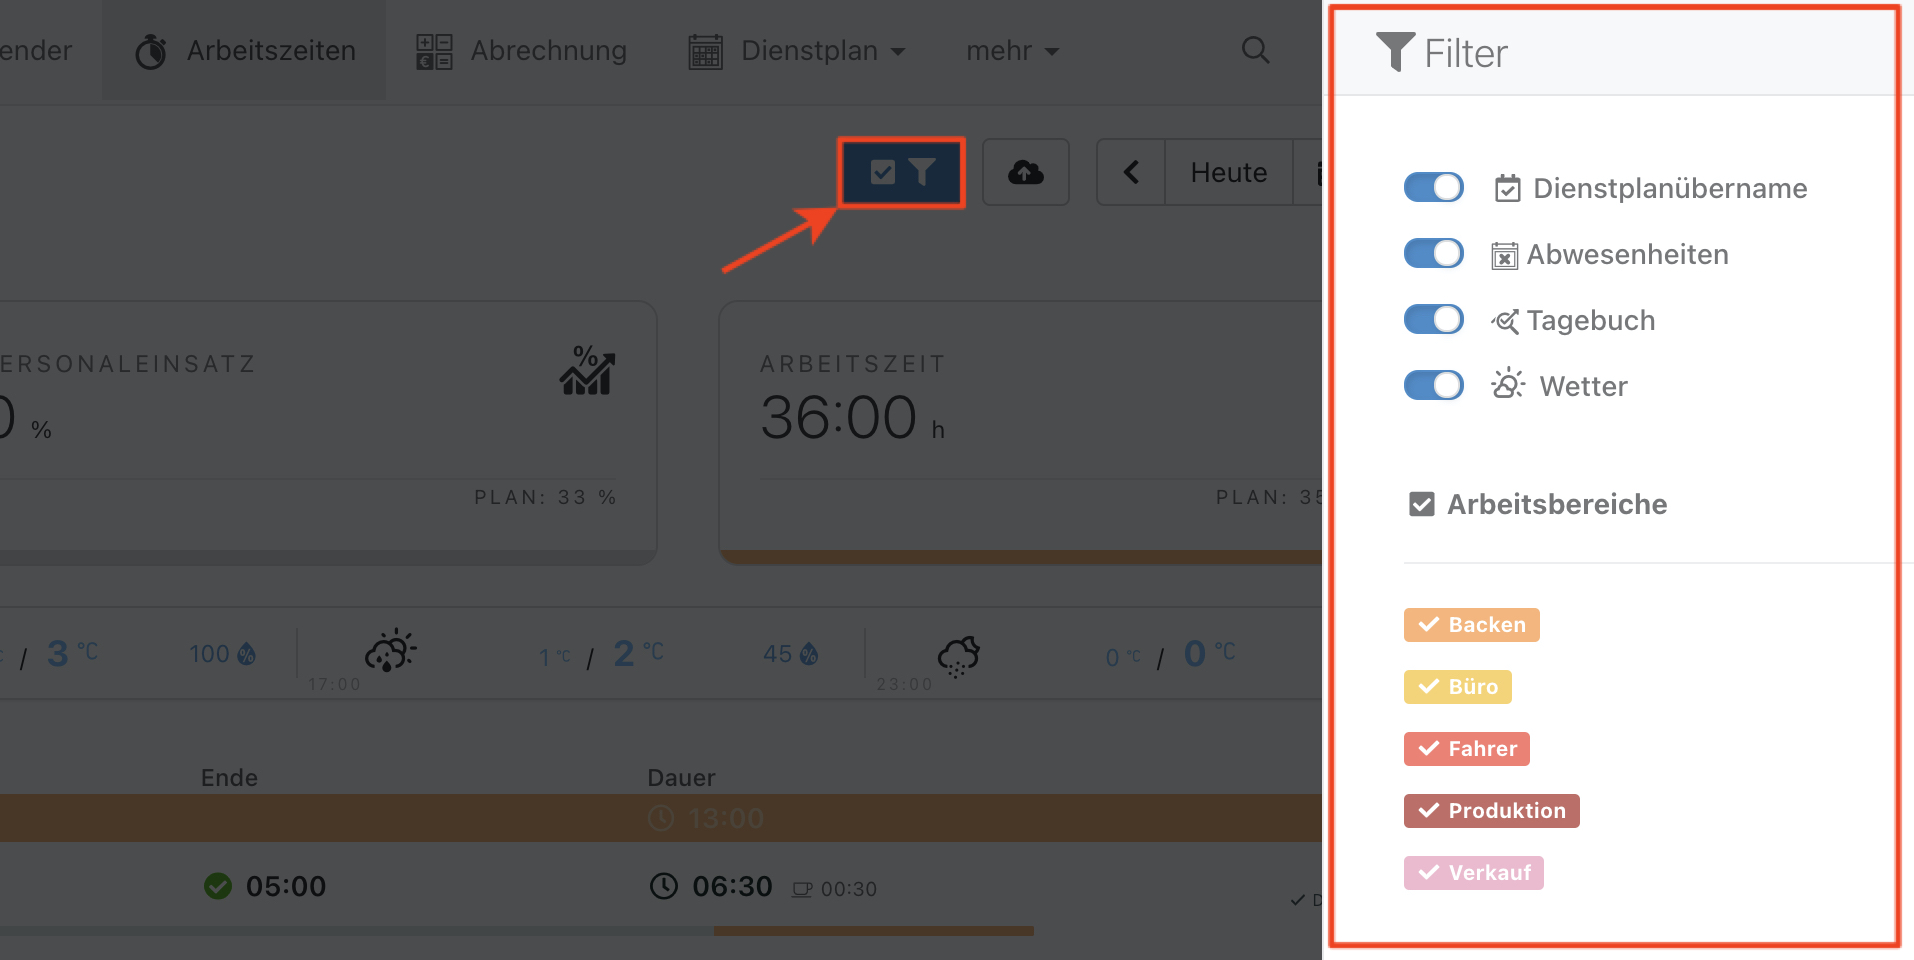
Task: Click the cloud upload button
Action: (x=1026, y=172)
